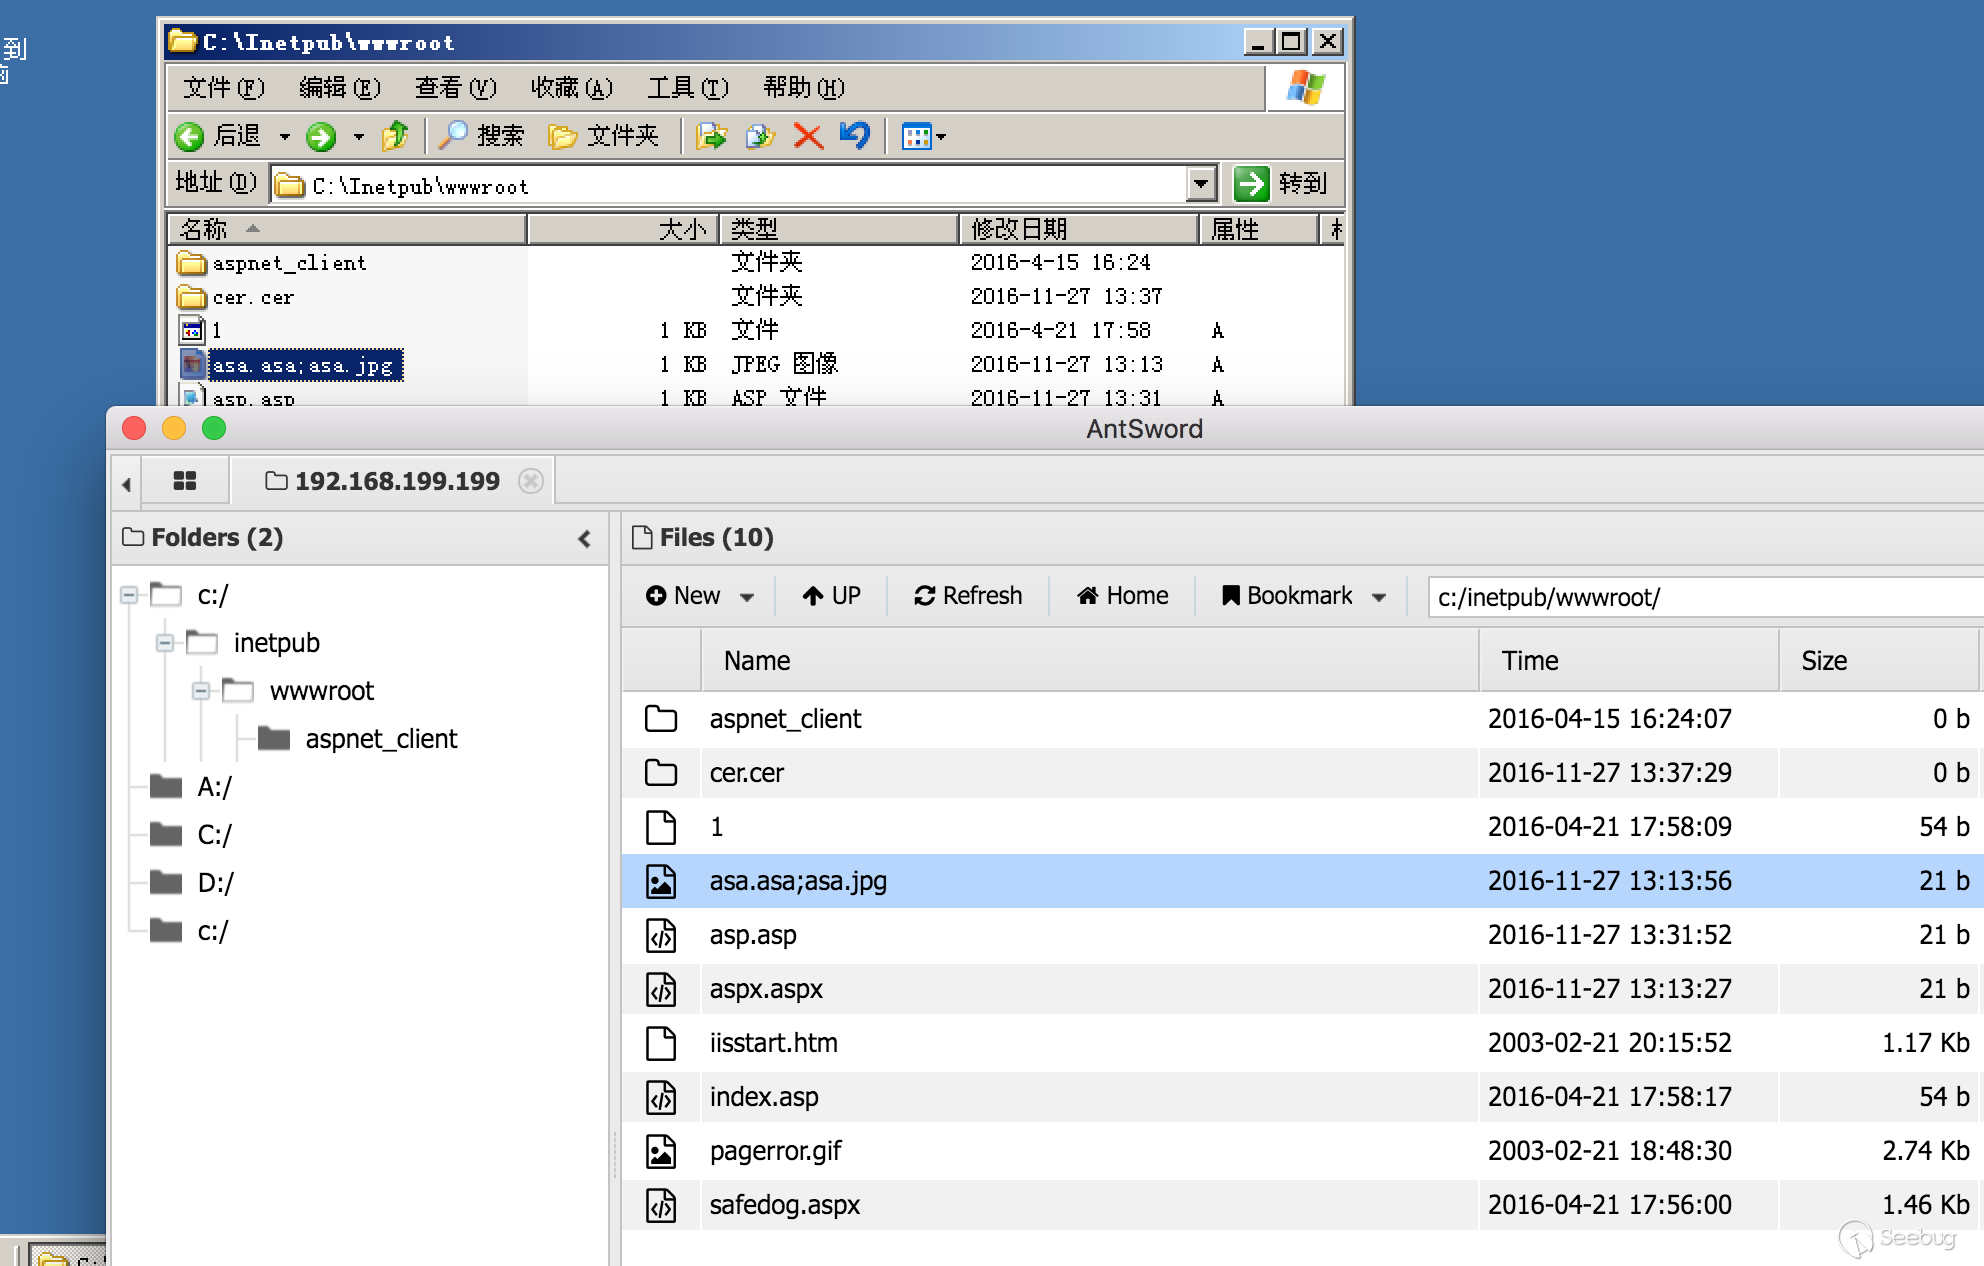Click the UP button in Files toolbar
The height and width of the screenshot is (1266, 1984).
coord(831,596)
